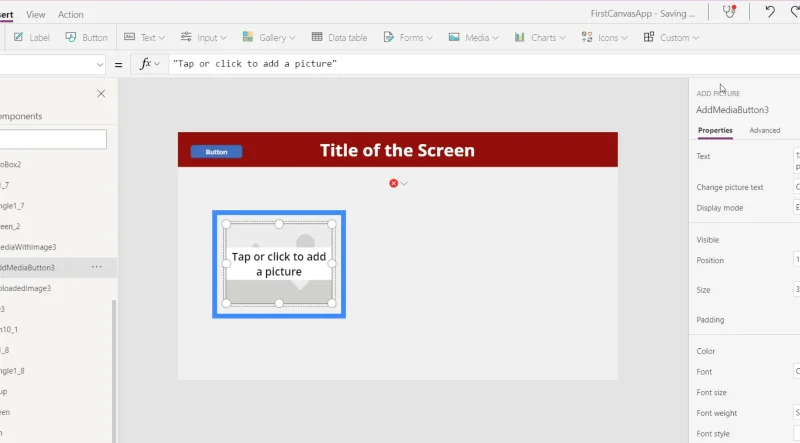This screenshot has height=443, width=800.
Task: Click the red error icon on canvas
Action: pos(393,183)
